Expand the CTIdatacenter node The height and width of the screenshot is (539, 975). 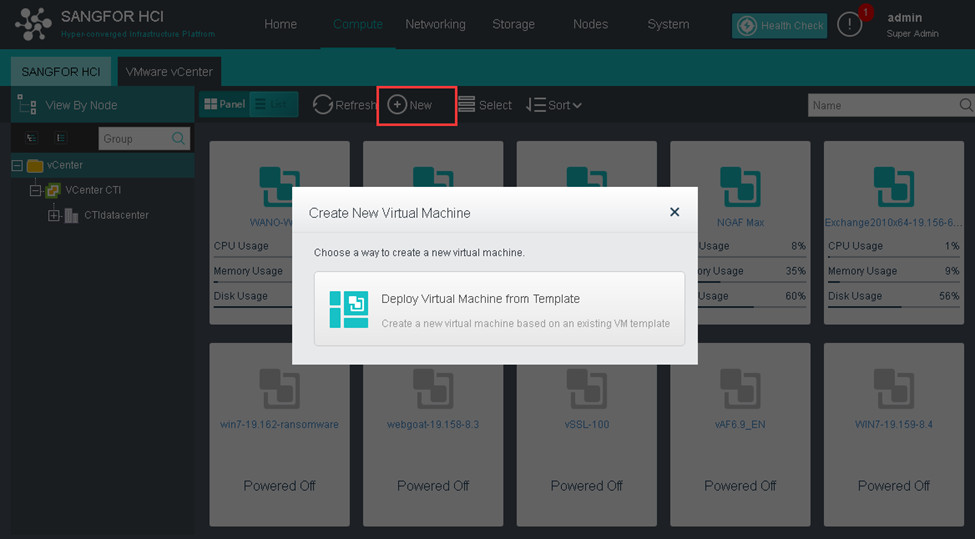(x=54, y=216)
